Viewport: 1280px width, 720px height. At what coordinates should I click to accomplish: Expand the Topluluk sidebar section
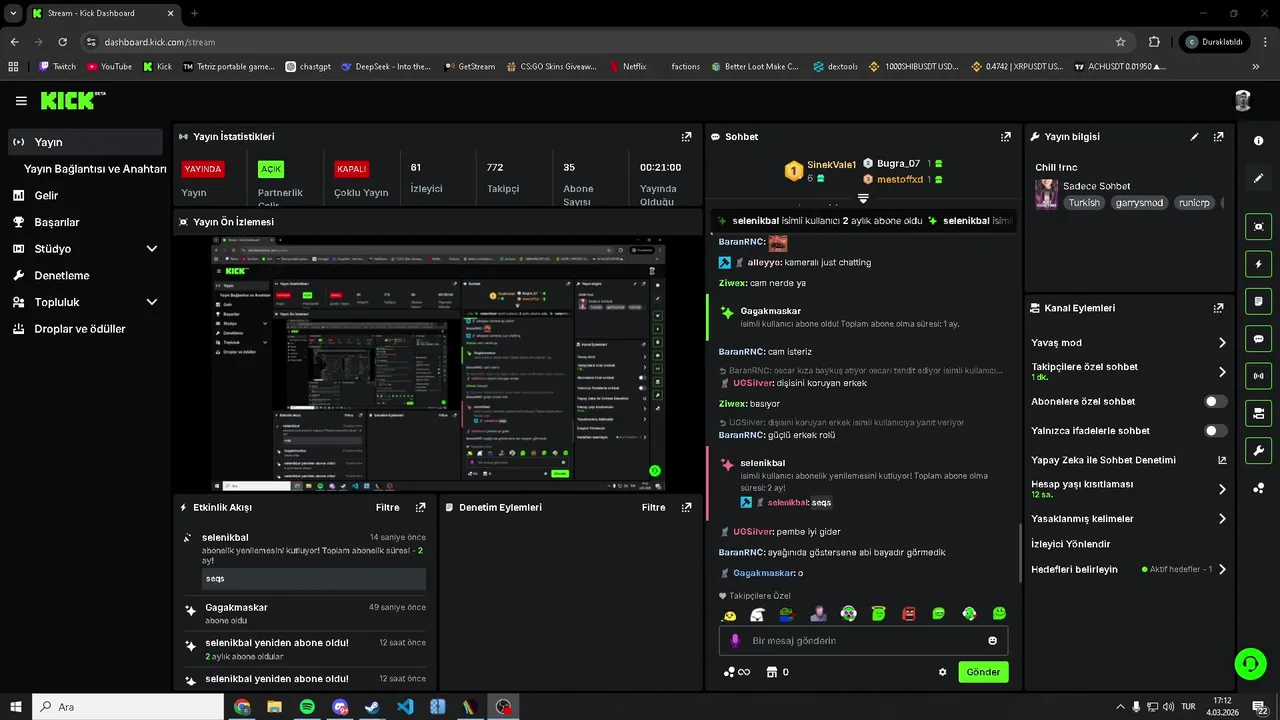pos(152,302)
